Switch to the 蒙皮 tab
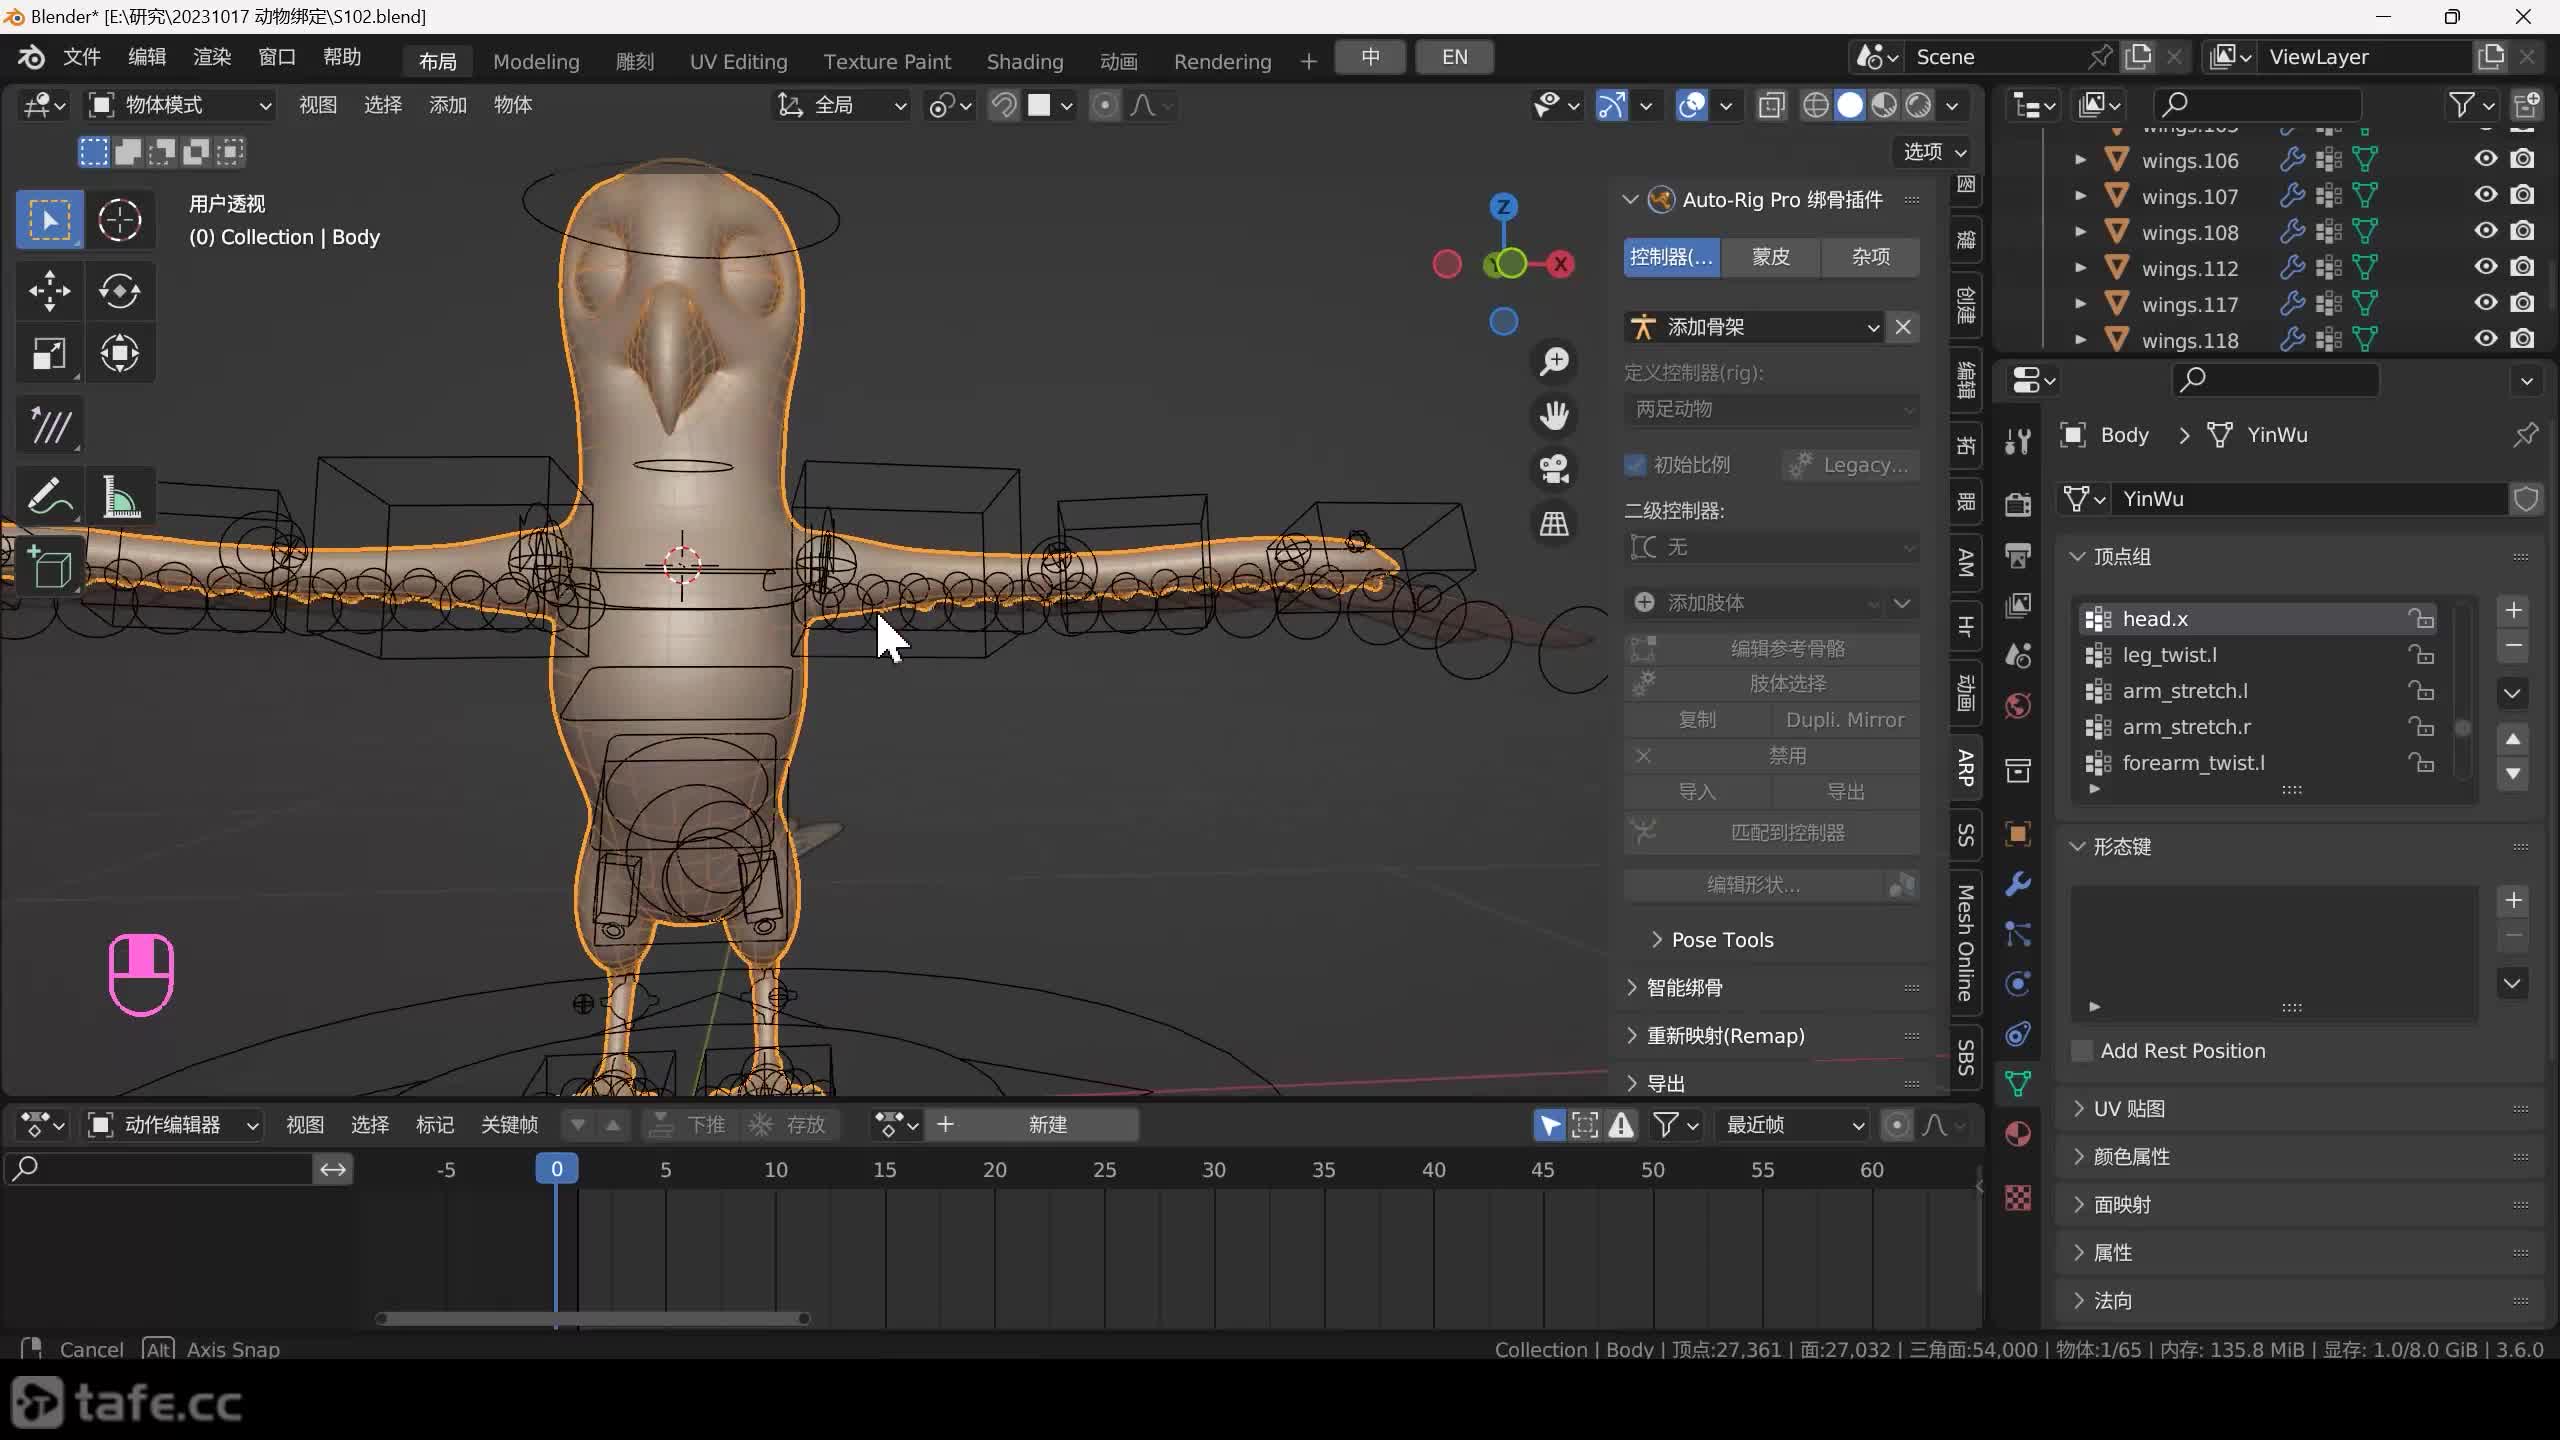The height and width of the screenshot is (1440, 2560). 1771,257
